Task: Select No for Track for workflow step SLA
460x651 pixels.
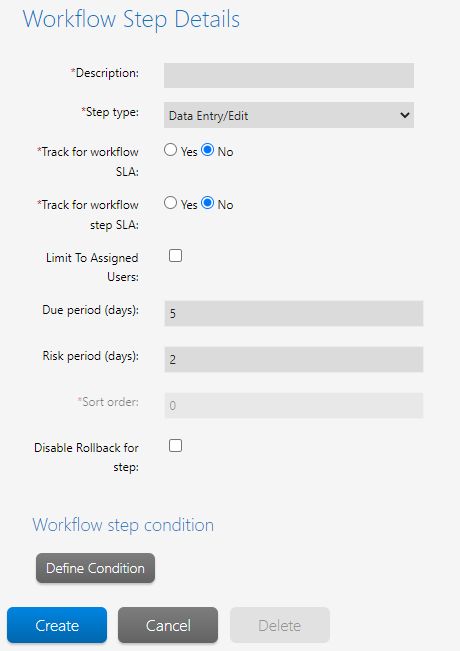Action: coord(208,203)
